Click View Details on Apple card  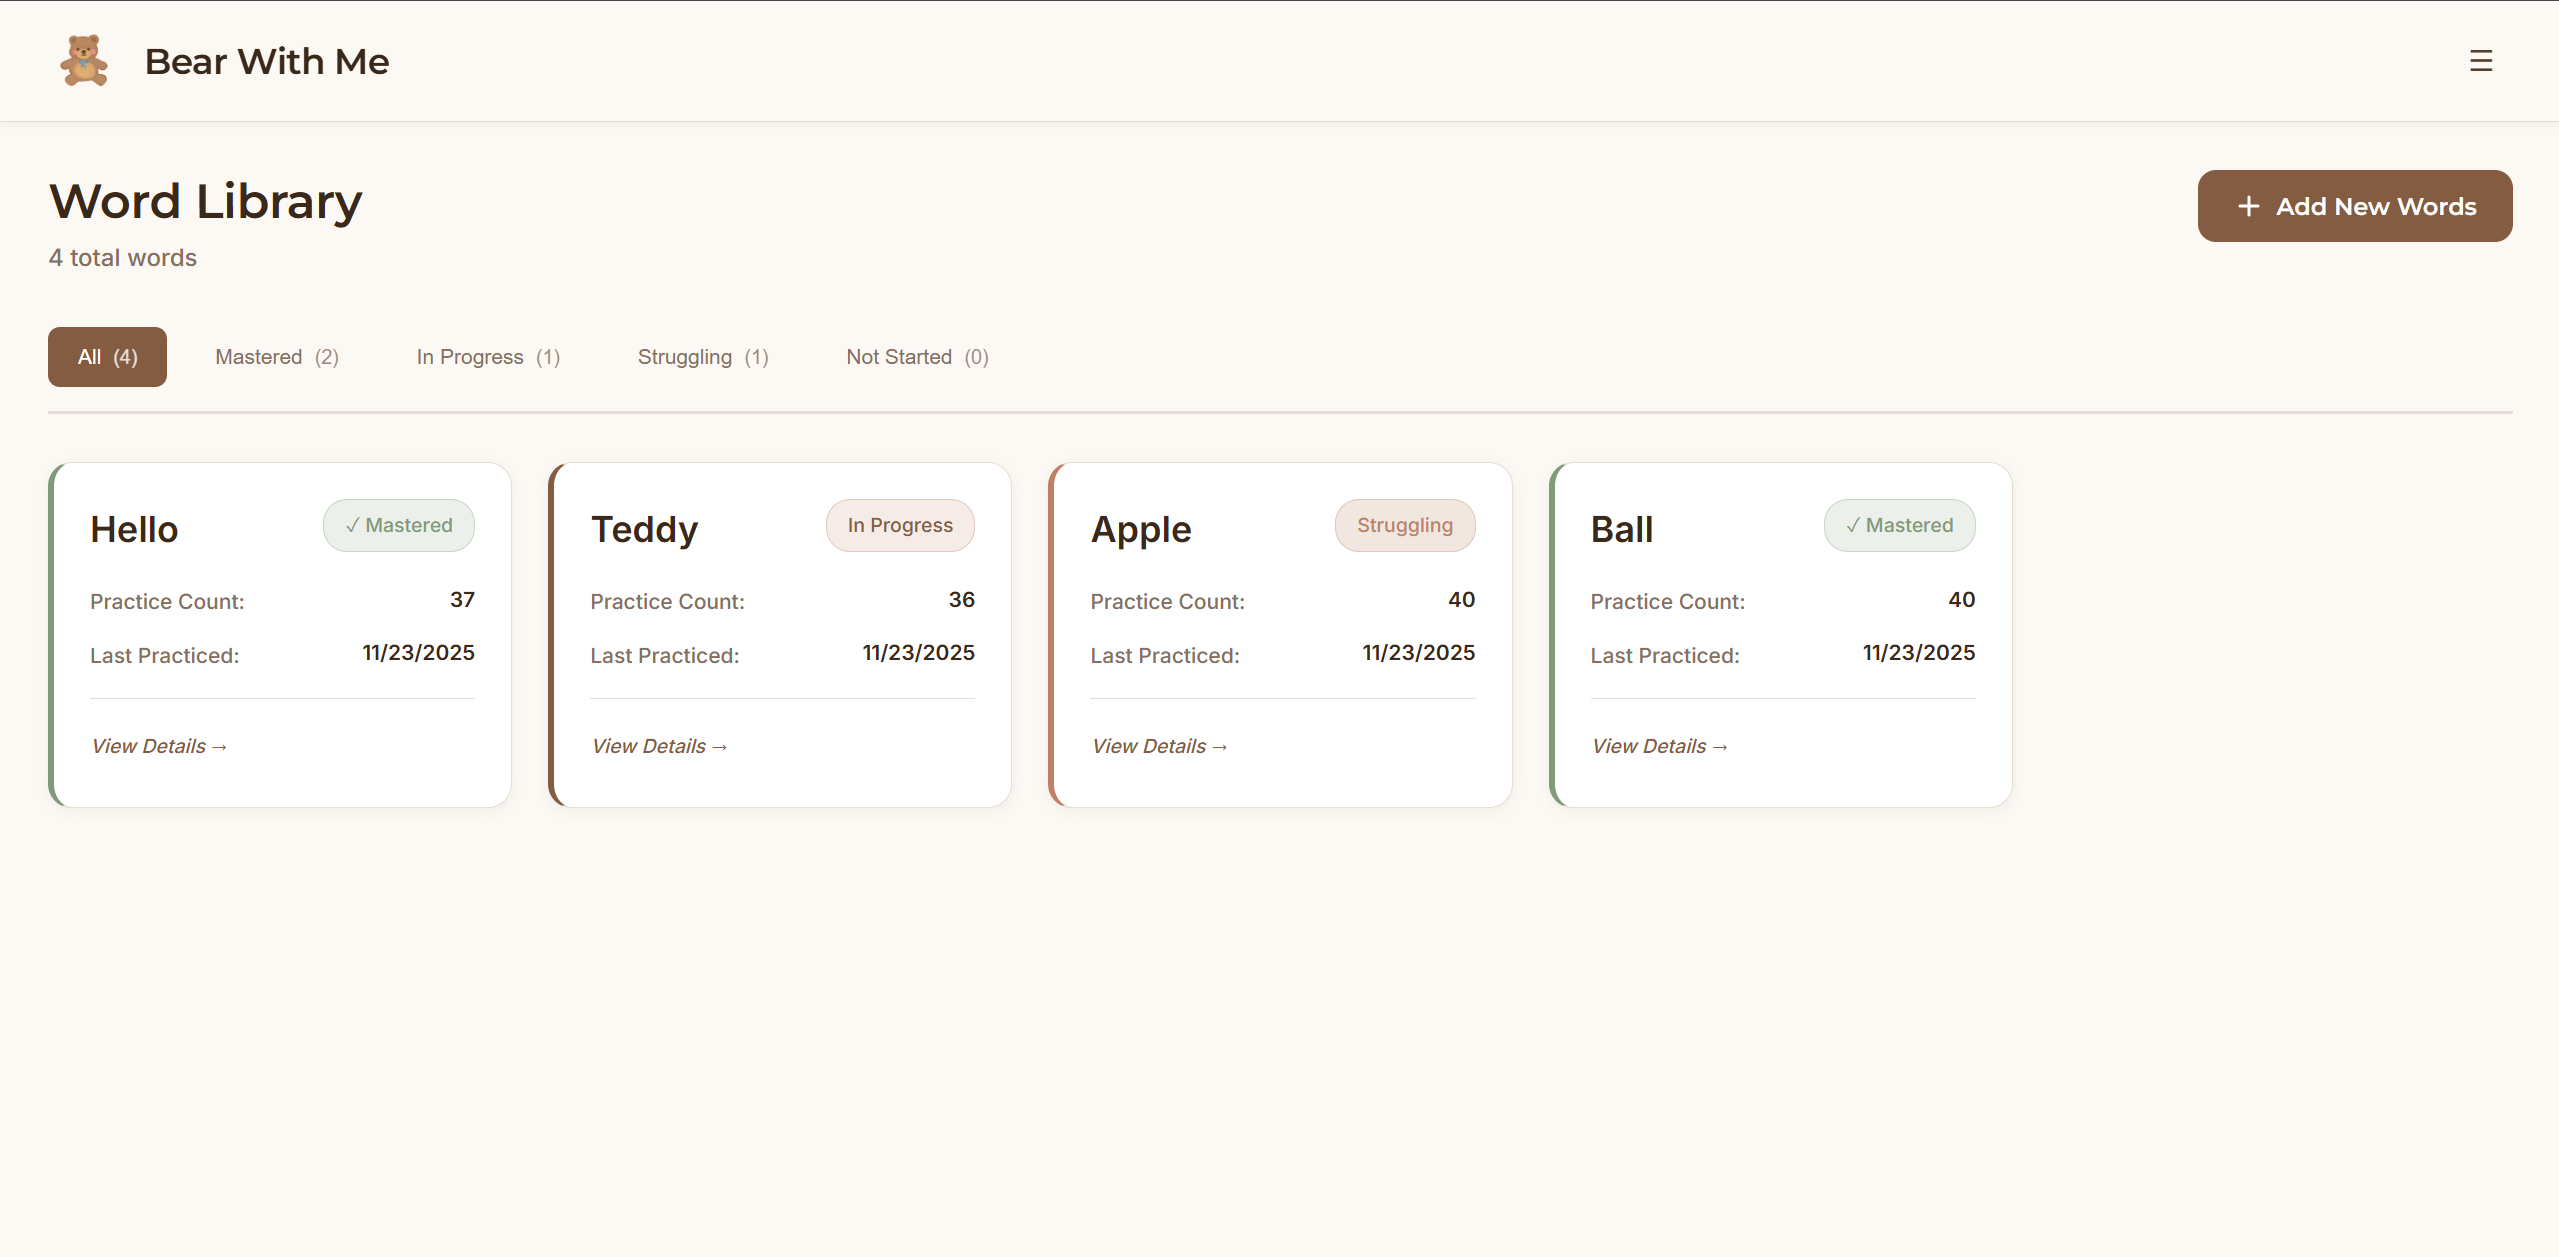(1159, 746)
